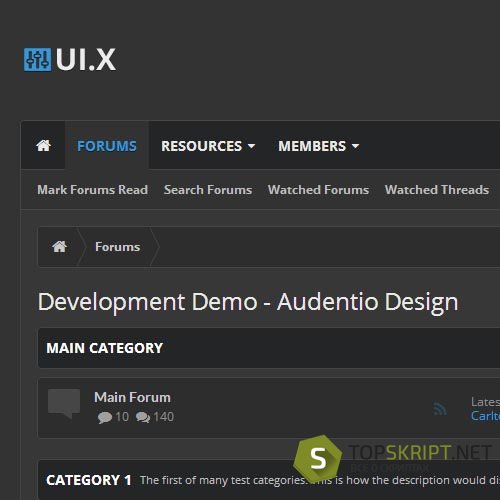Expand the Resources dropdown arrow

pyautogui.click(x=251, y=146)
